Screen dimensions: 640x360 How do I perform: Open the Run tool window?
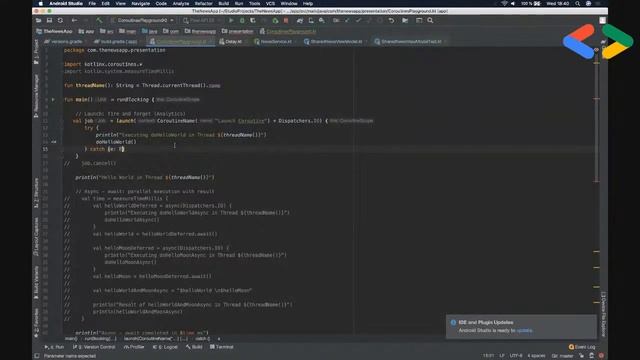tap(54, 347)
